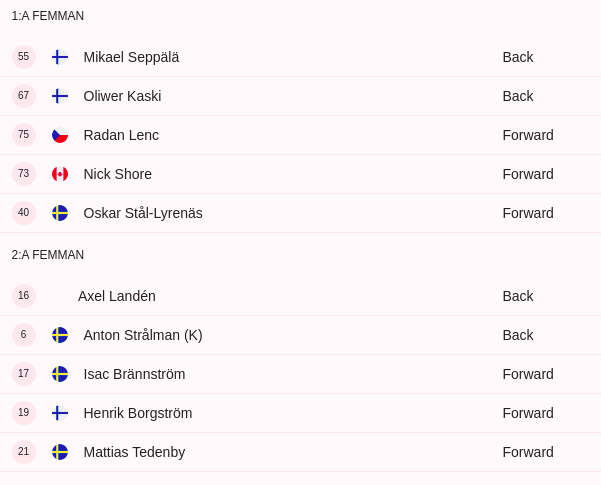Click the Swedish flag next to Anton Strålman
The width and height of the screenshot is (601, 485).
[x=60, y=335]
